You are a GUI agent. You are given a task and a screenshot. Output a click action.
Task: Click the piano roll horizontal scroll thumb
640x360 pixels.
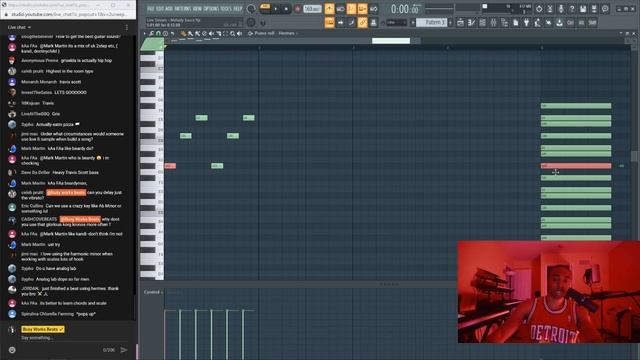[x=391, y=41]
